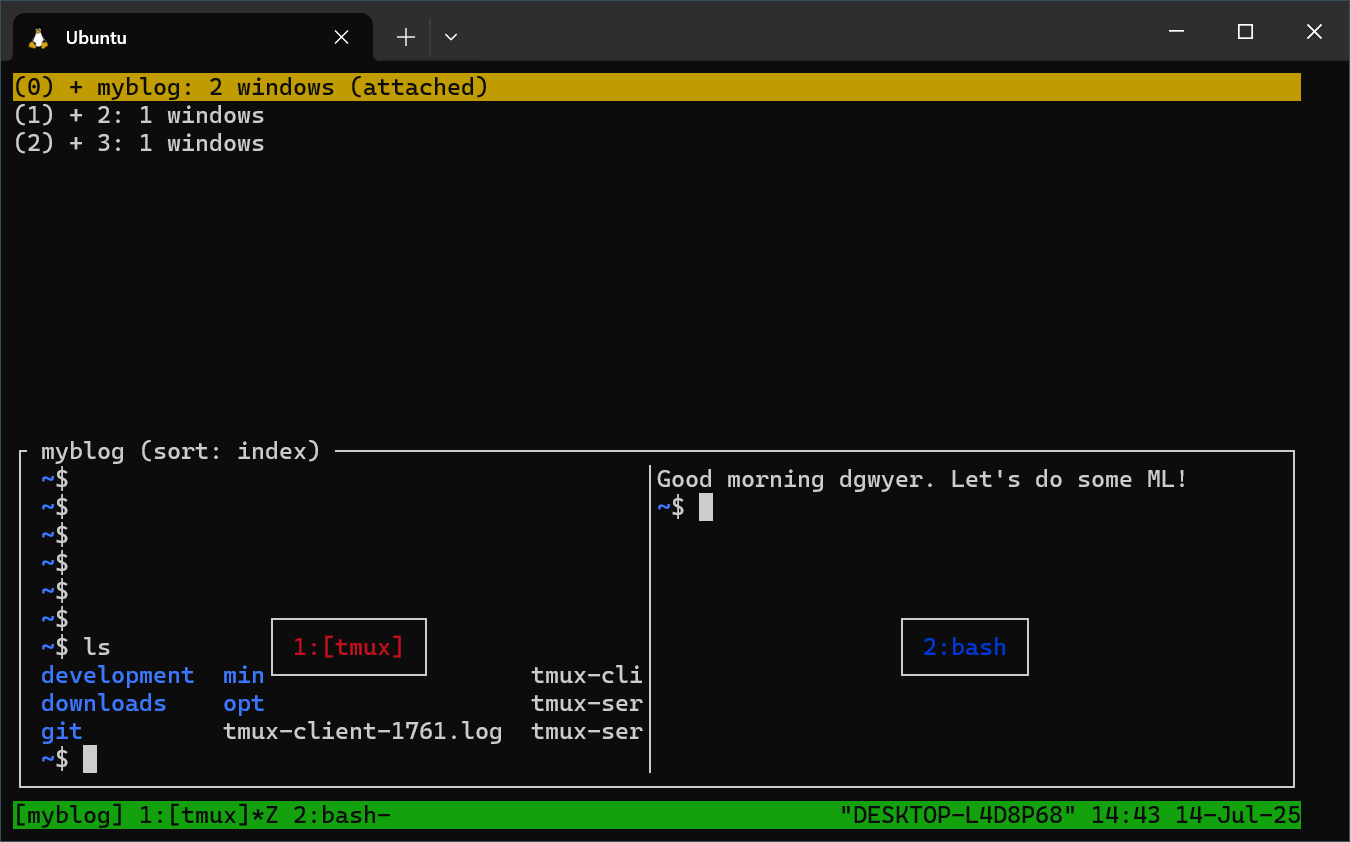Click the development directory in the ls output
The width and height of the screenshot is (1350, 842).
pyautogui.click(x=117, y=675)
